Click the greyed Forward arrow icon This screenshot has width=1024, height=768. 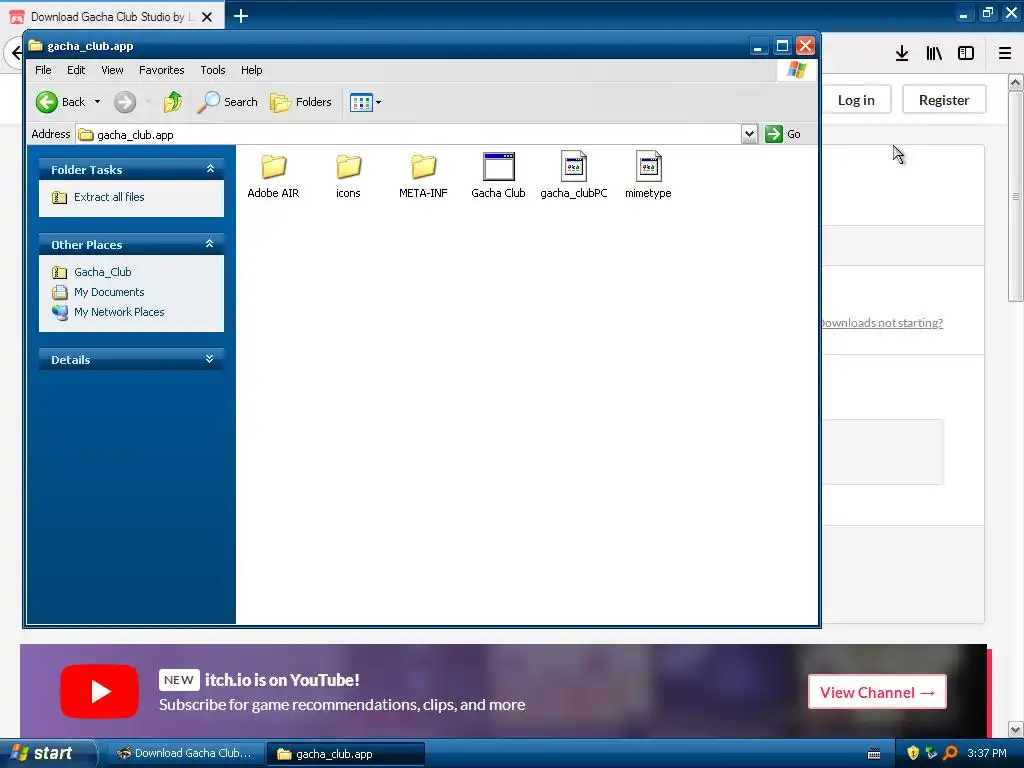point(125,102)
